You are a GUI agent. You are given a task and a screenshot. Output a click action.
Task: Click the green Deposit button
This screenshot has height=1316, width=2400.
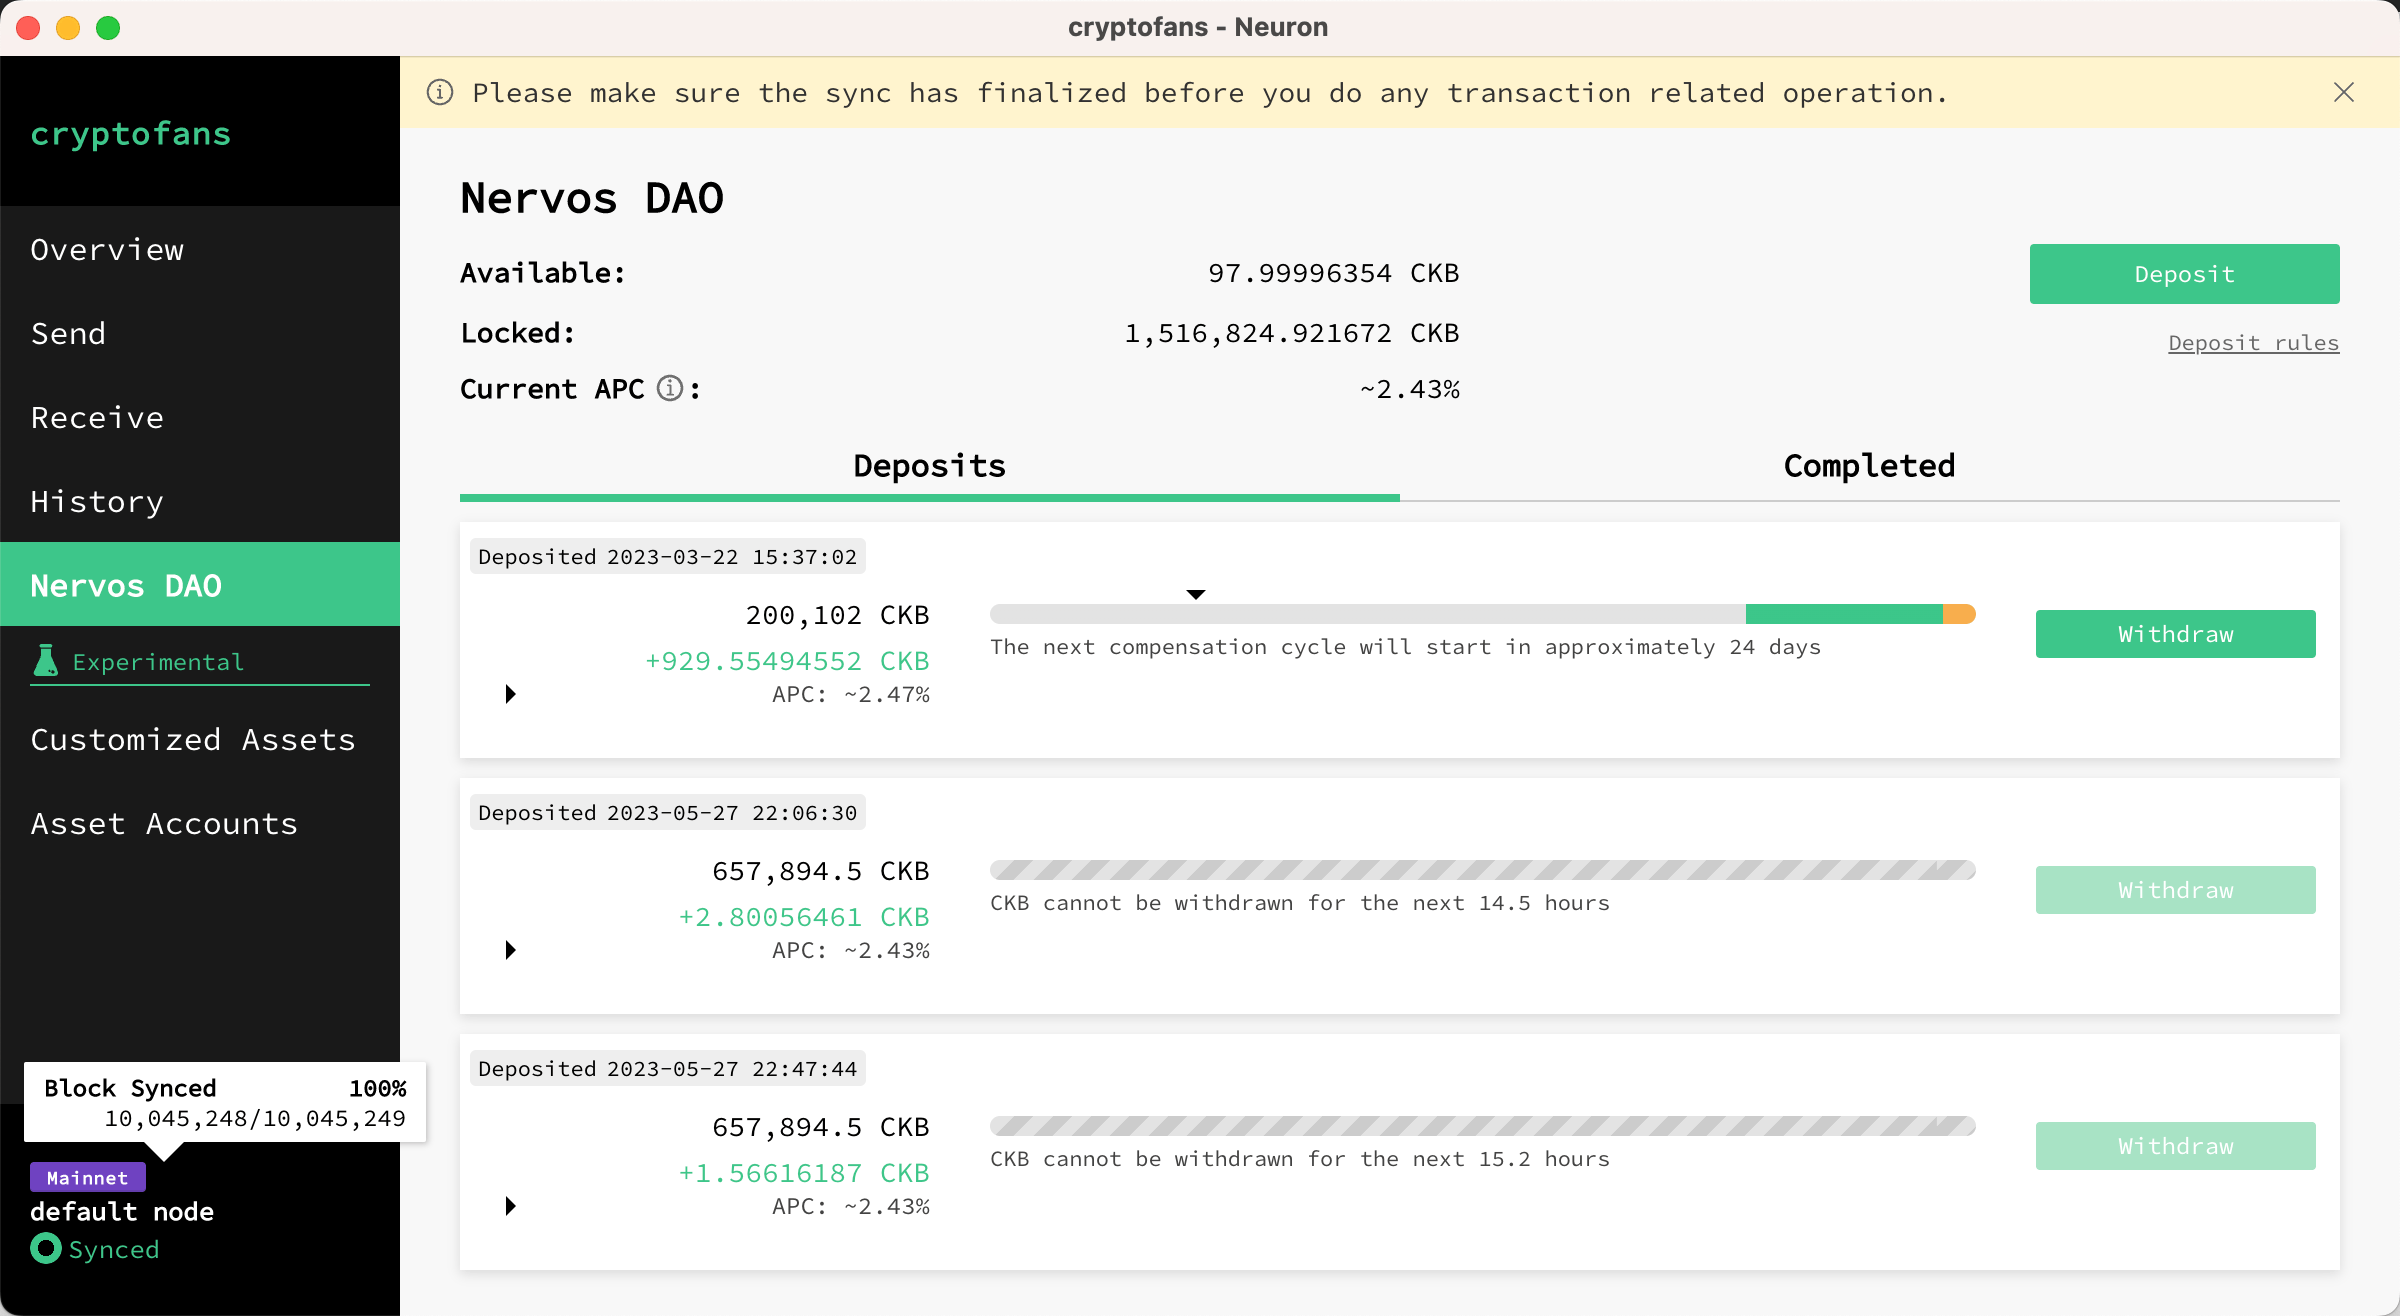click(2184, 274)
